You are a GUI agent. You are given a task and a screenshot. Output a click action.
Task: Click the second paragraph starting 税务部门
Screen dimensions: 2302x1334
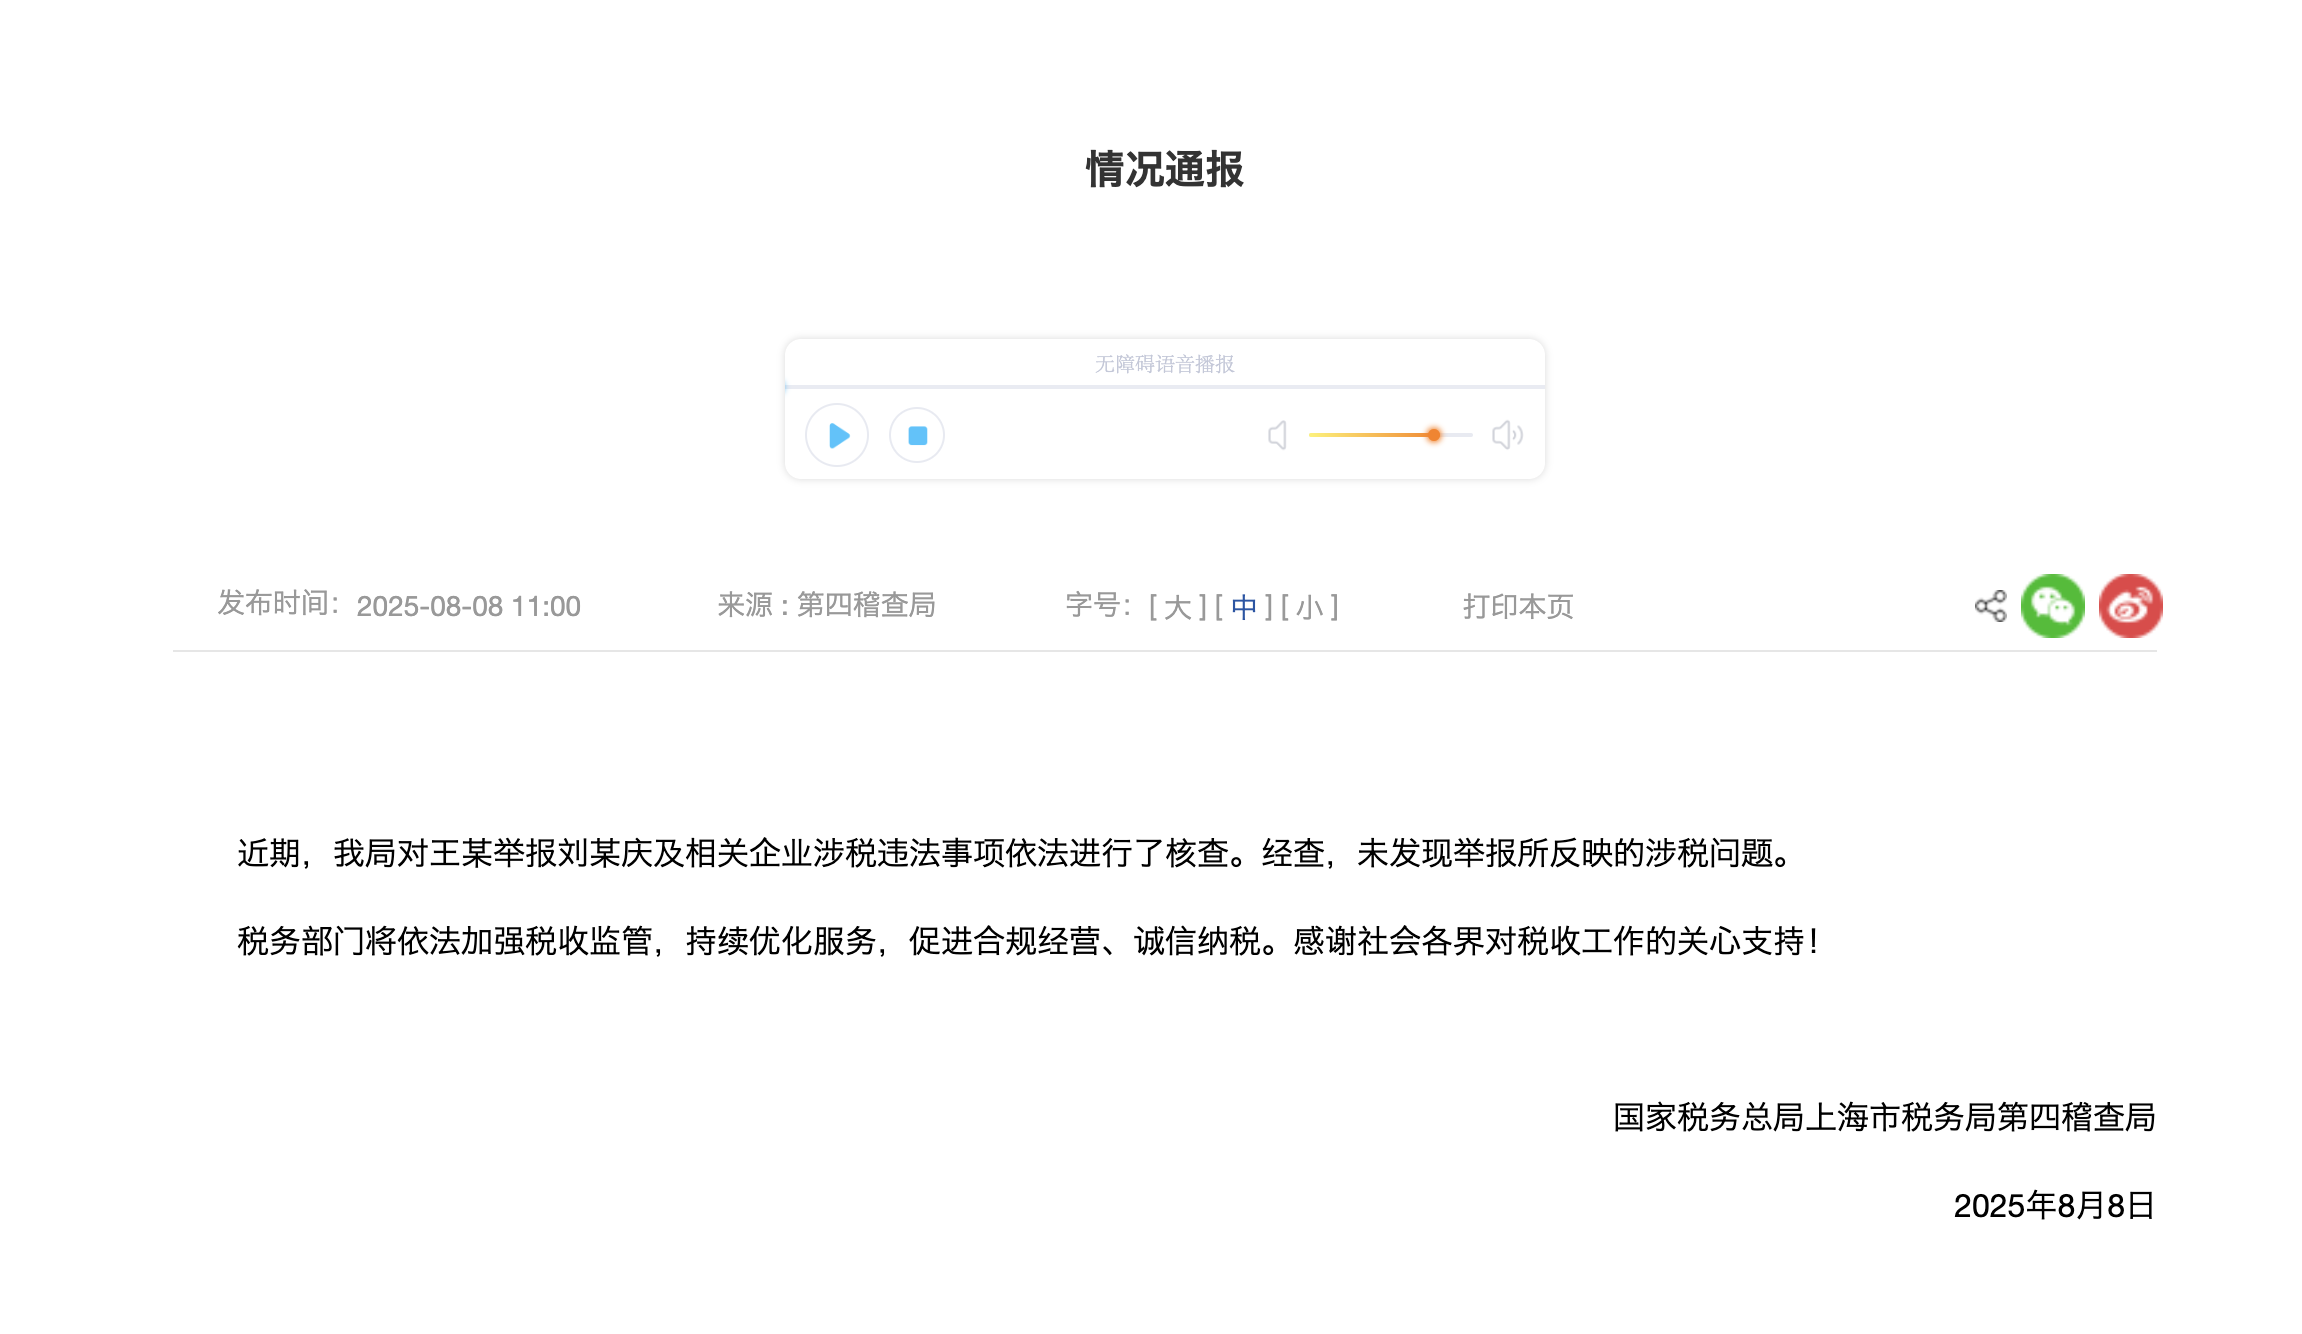pyautogui.click(x=1028, y=941)
